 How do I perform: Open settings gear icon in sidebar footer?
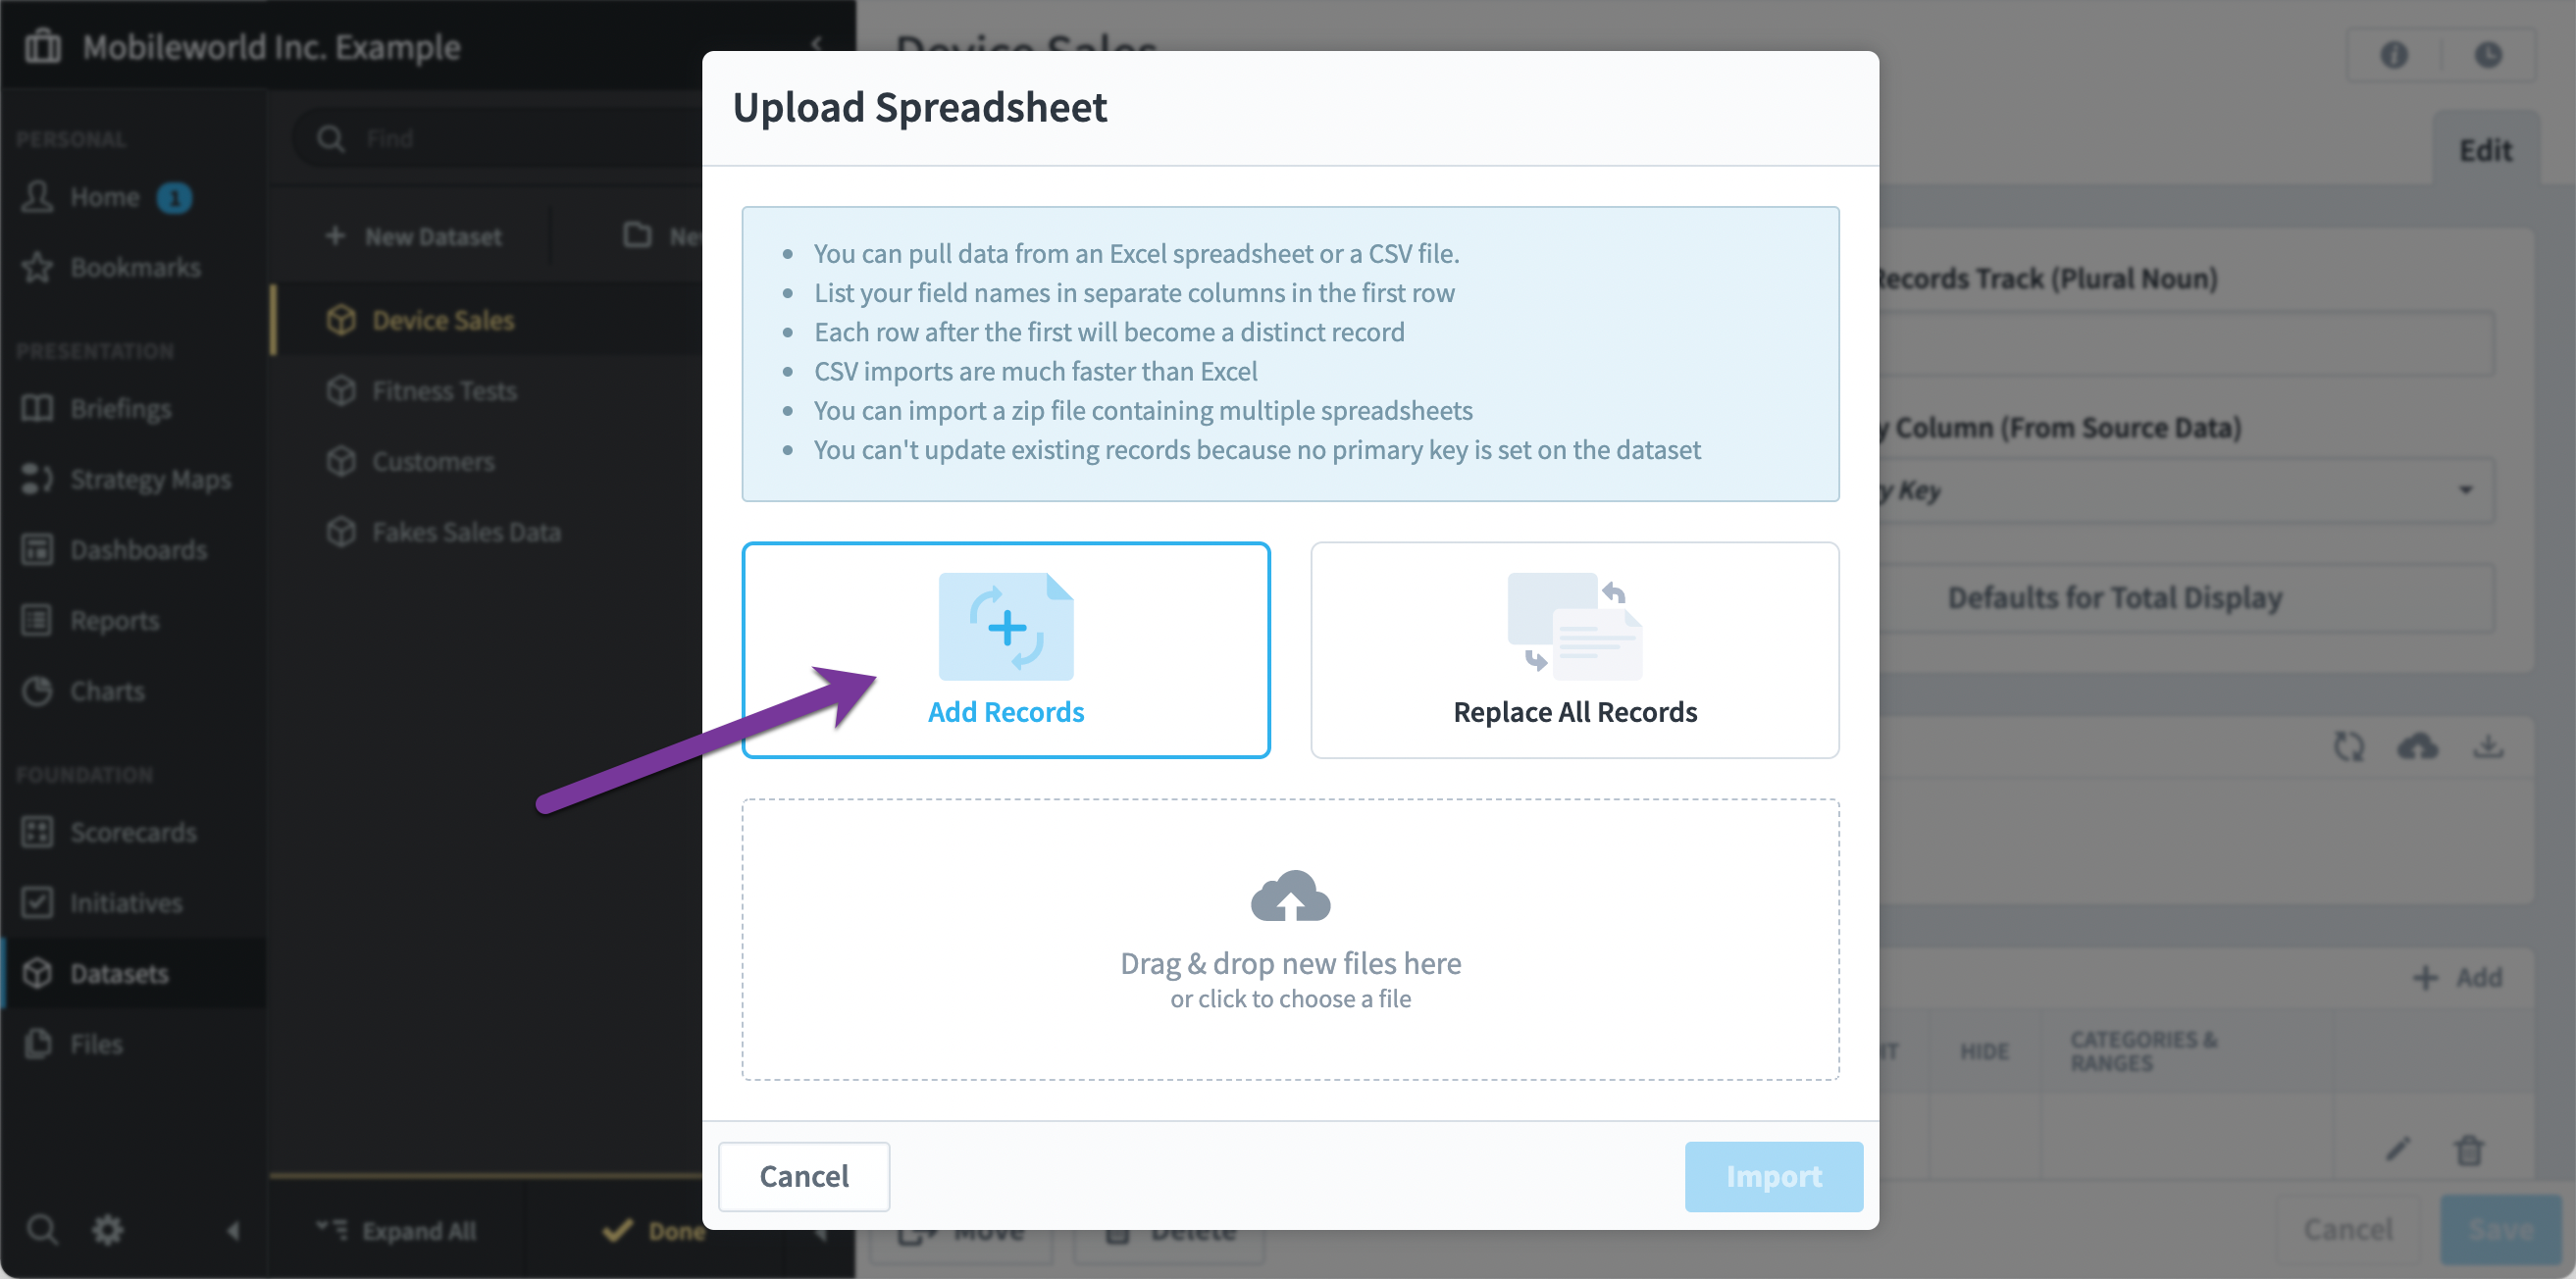click(x=108, y=1229)
